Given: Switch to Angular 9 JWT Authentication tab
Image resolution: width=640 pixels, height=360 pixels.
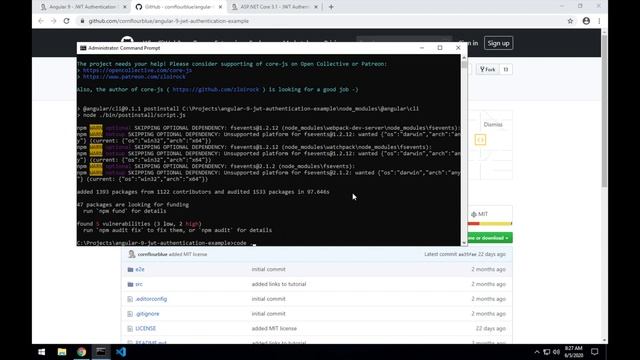Looking at the screenshot, I should [x=84, y=7].
